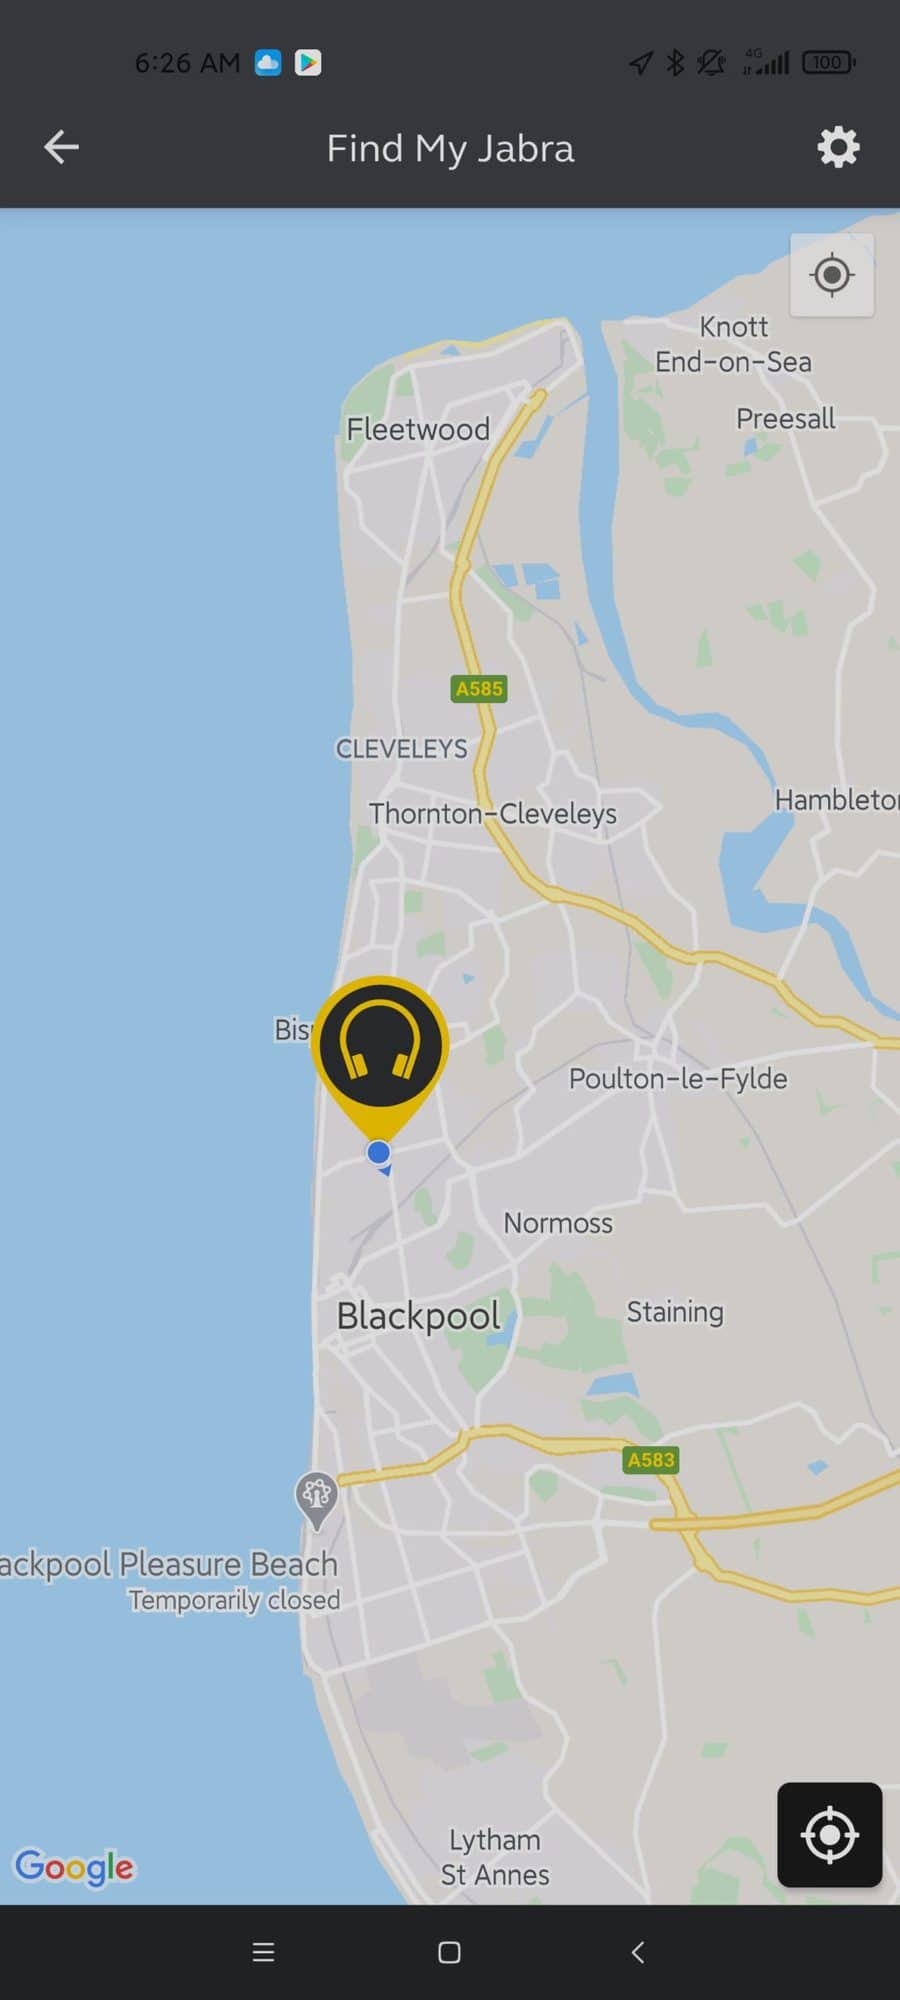Tap the Knott End-on-Sea label

[733, 344]
